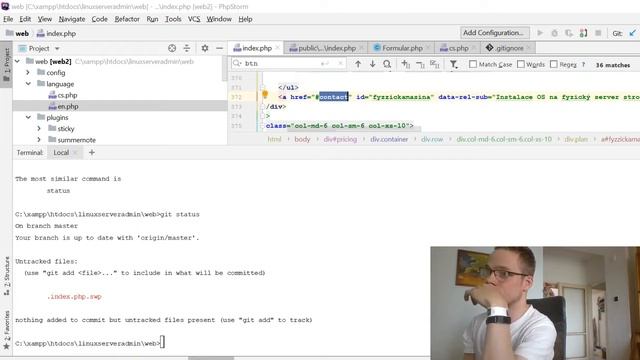
Task: Collapse the language folder
Action: pos(28,84)
